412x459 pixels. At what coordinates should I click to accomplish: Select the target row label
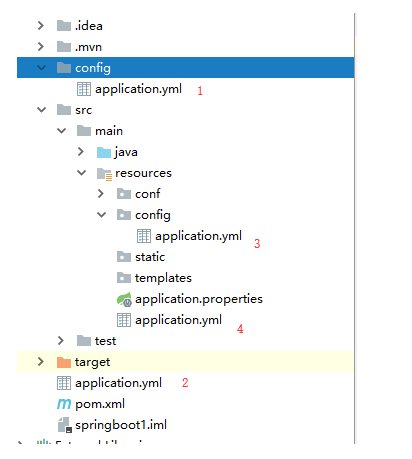pyautogui.click(x=92, y=362)
